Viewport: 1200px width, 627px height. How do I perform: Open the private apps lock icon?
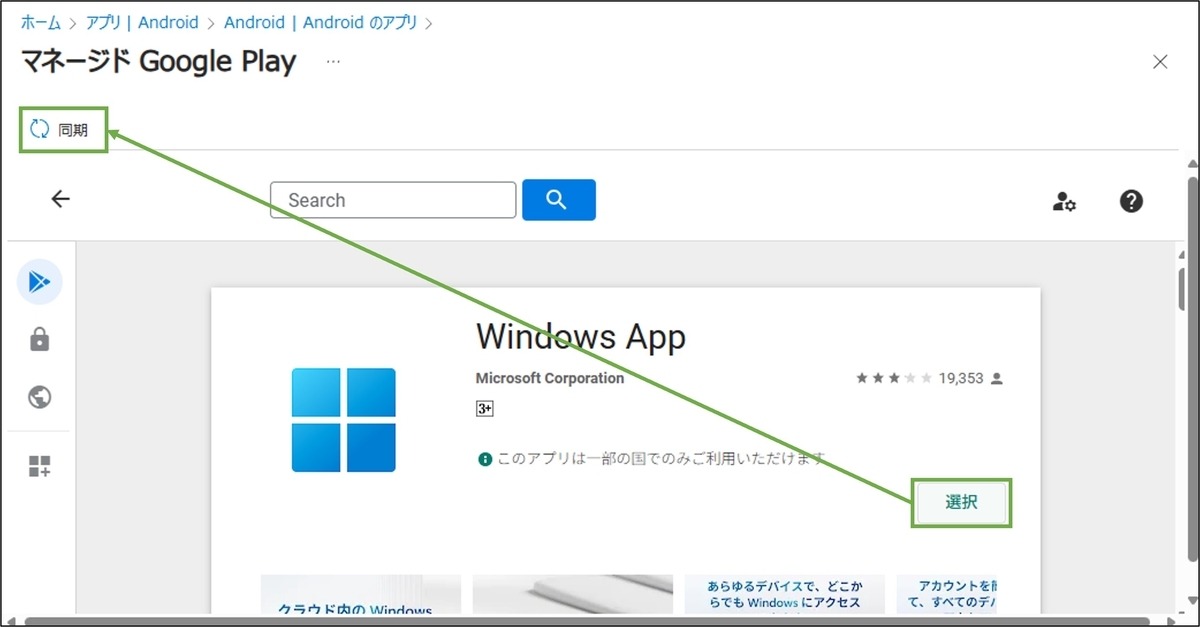pos(40,340)
